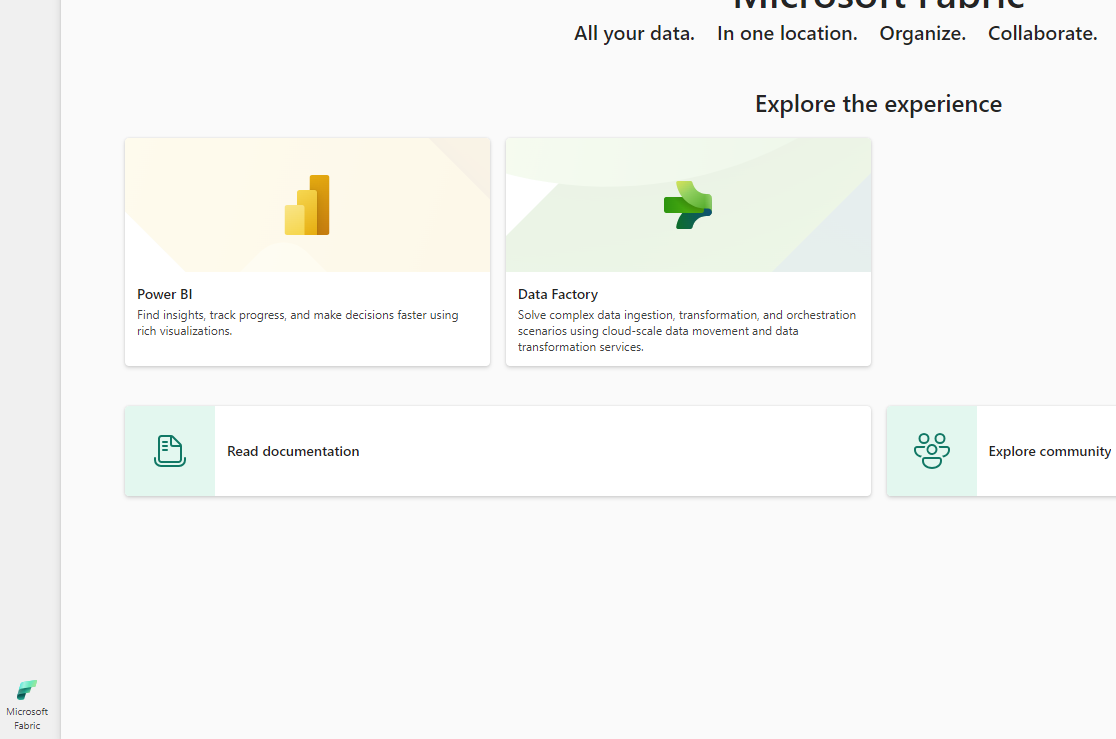
Task: Click the 'In one location.' tagline
Action: [x=787, y=33]
